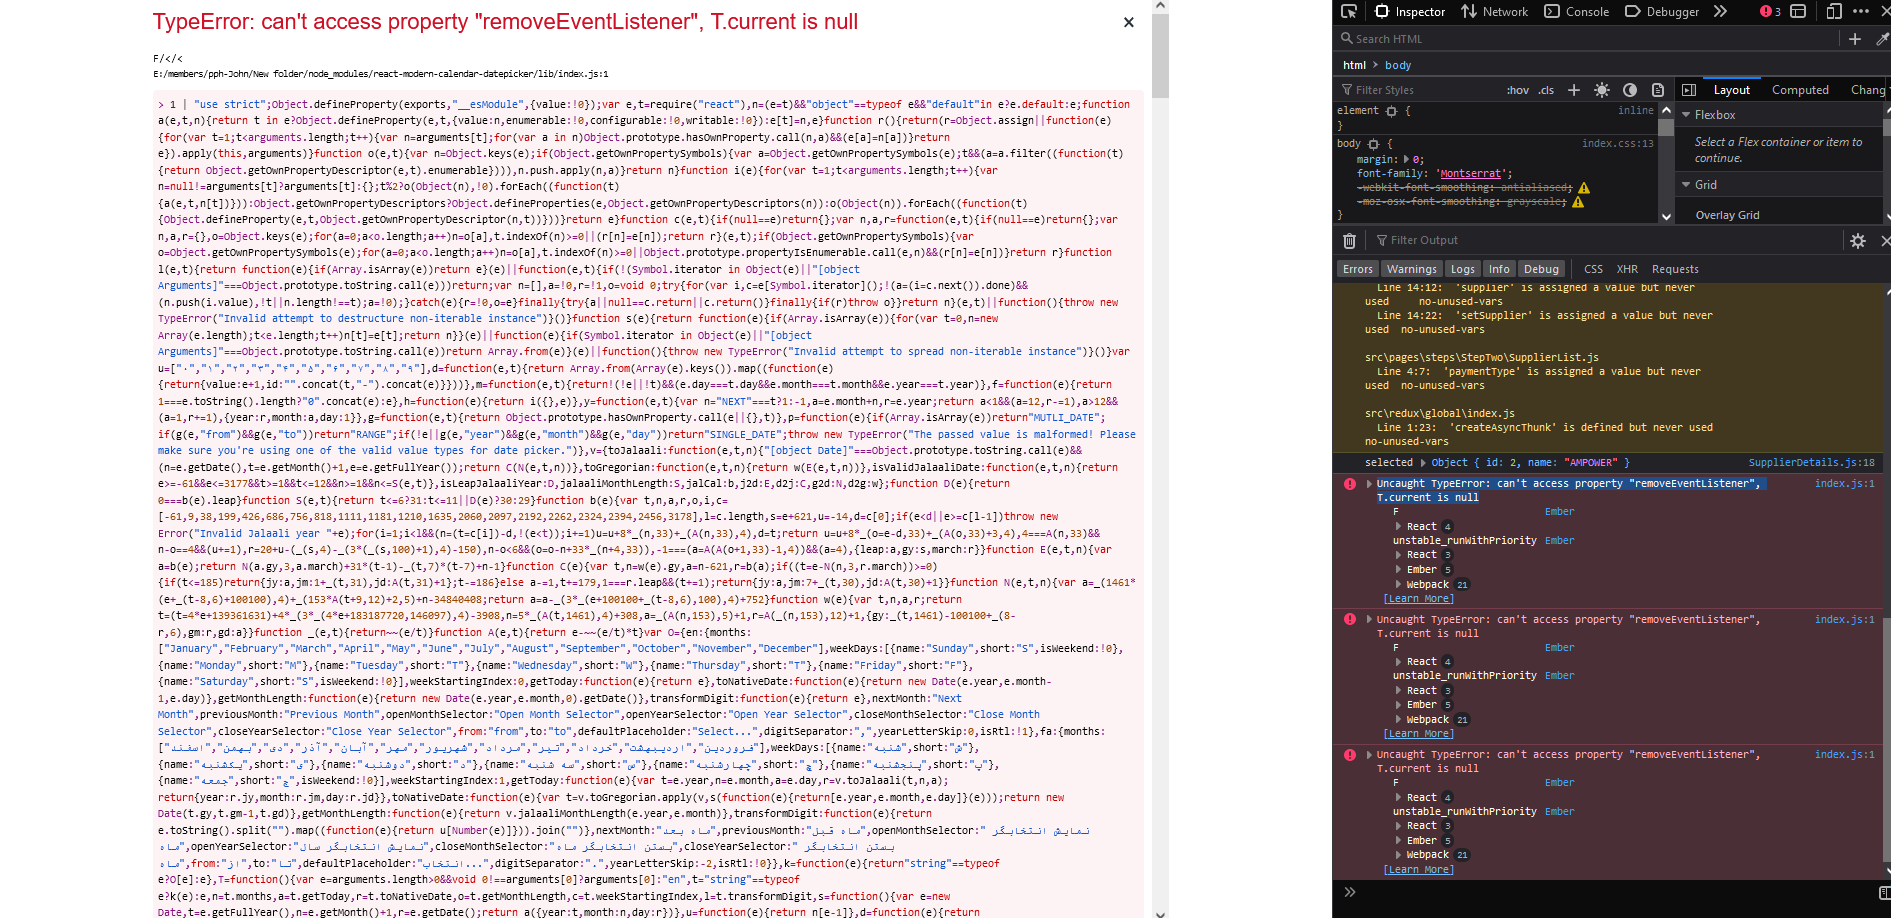Open console settings gear
Viewport: 1891px width, 918px height.
coord(1858,241)
